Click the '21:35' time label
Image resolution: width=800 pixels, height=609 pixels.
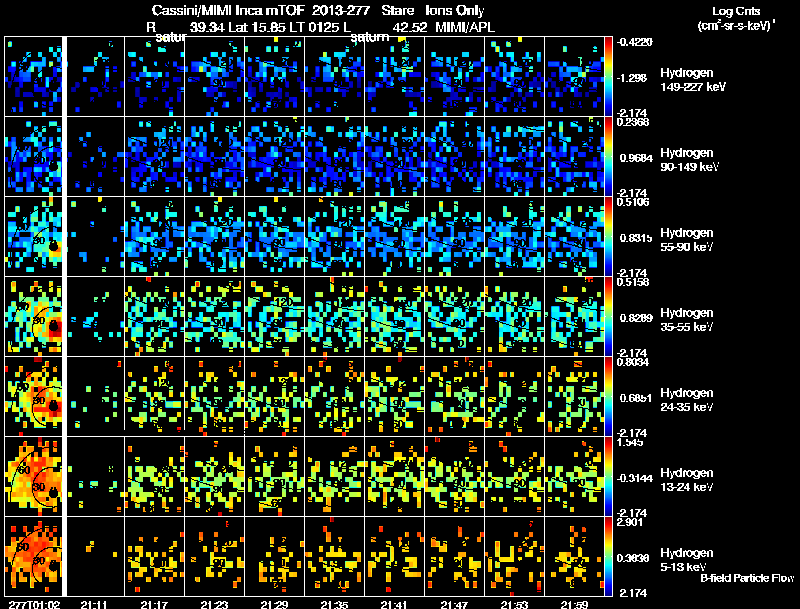pyautogui.click(x=334, y=605)
